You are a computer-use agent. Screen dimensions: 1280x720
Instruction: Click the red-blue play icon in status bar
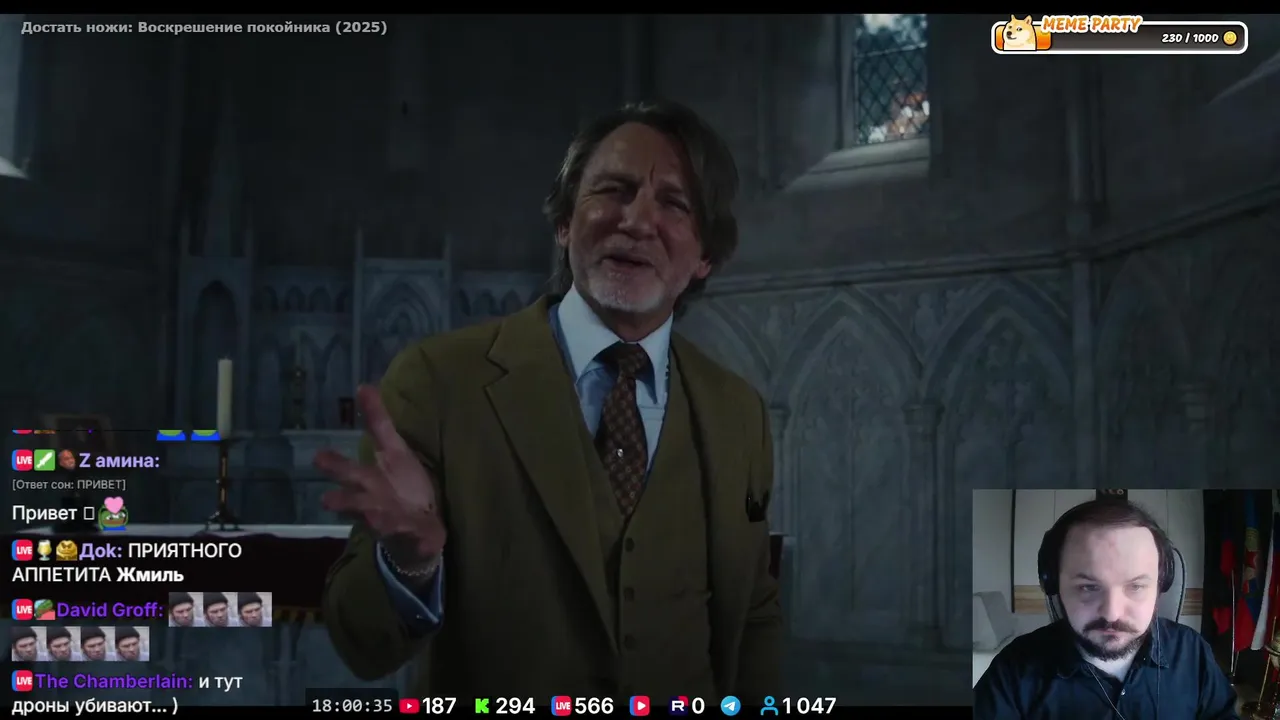(639, 706)
